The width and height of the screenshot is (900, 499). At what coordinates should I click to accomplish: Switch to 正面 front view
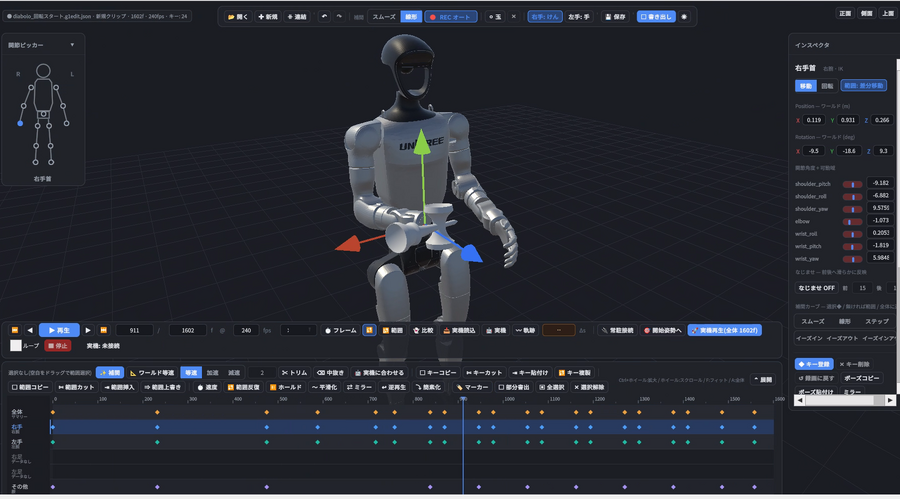click(845, 13)
